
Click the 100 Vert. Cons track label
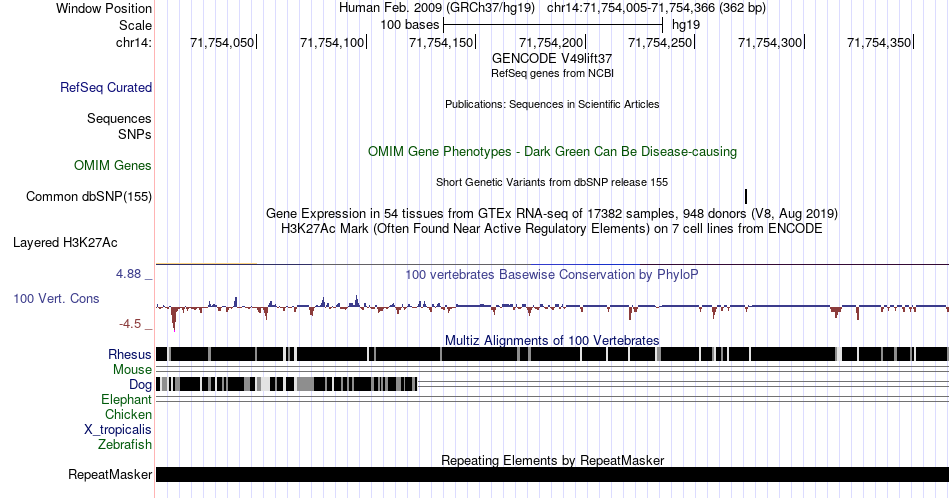point(56,298)
